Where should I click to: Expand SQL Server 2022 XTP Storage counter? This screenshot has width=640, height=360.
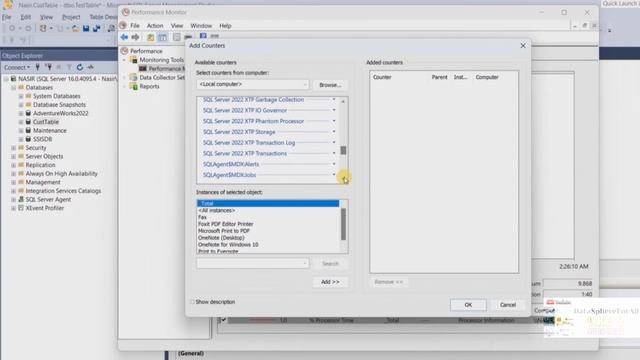tap(333, 132)
